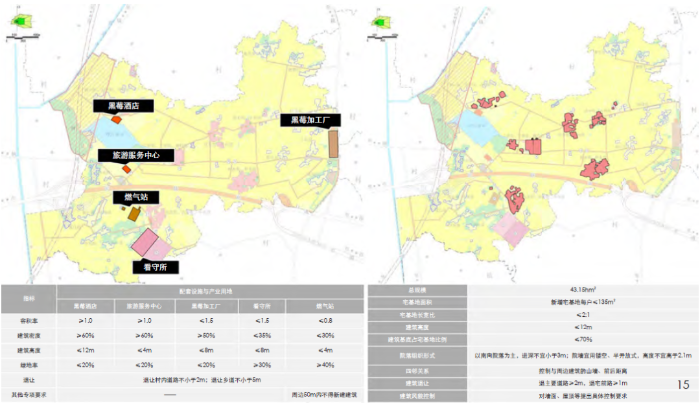Click the 黑莓加工厂 callout label

(x=310, y=119)
